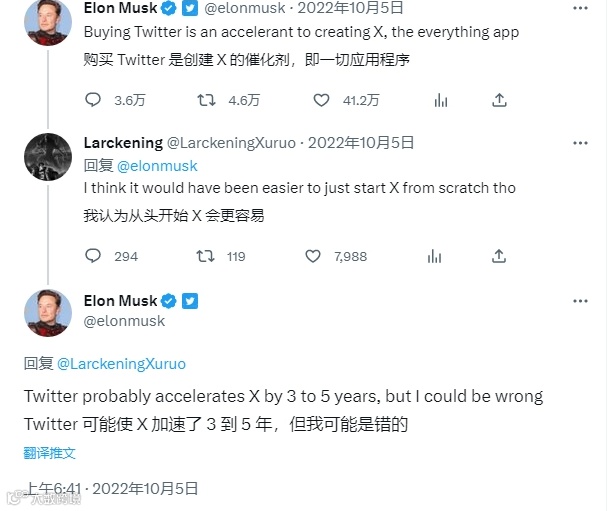This screenshot has width=609, height=511.
Task: Reply to Elon Musk's first tweet
Action: (x=93, y=100)
